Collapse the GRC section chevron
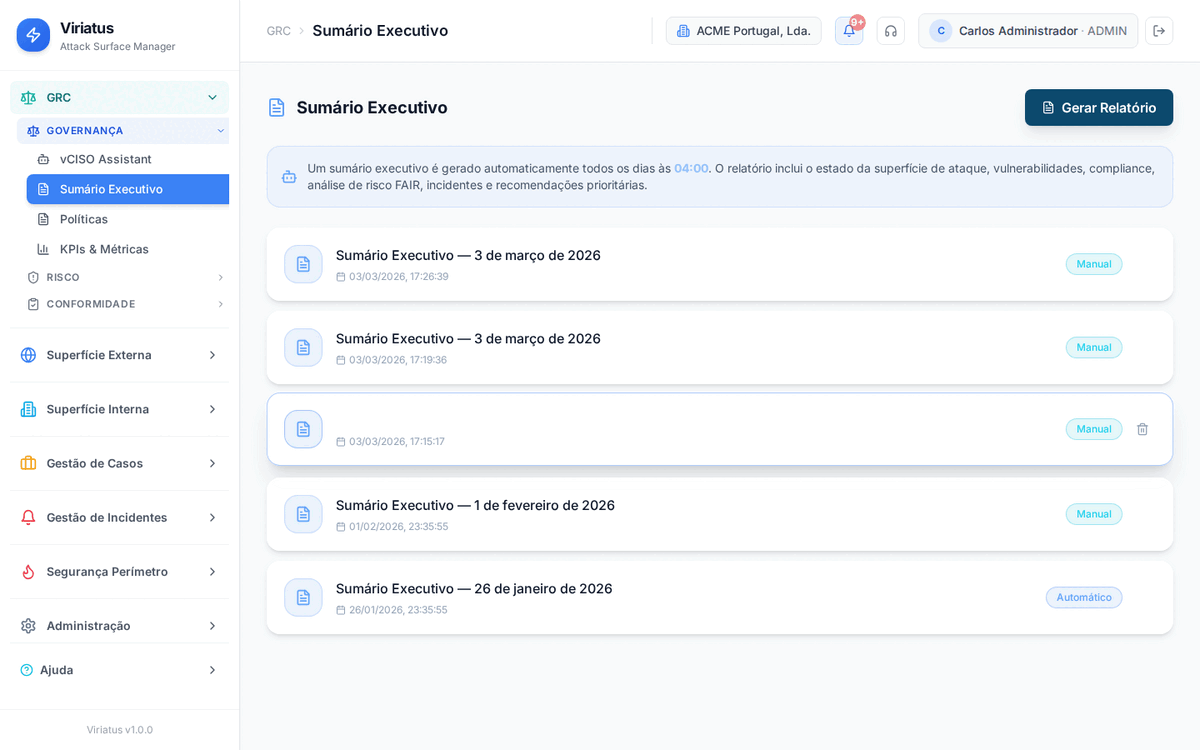 (x=212, y=97)
